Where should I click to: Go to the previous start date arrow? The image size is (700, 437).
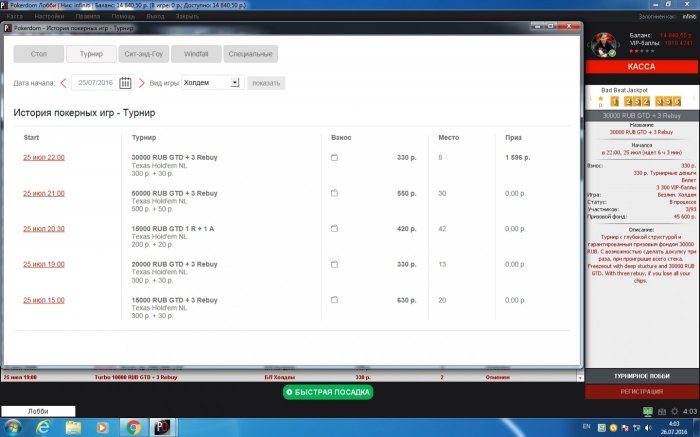pyautogui.click(x=63, y=83)
